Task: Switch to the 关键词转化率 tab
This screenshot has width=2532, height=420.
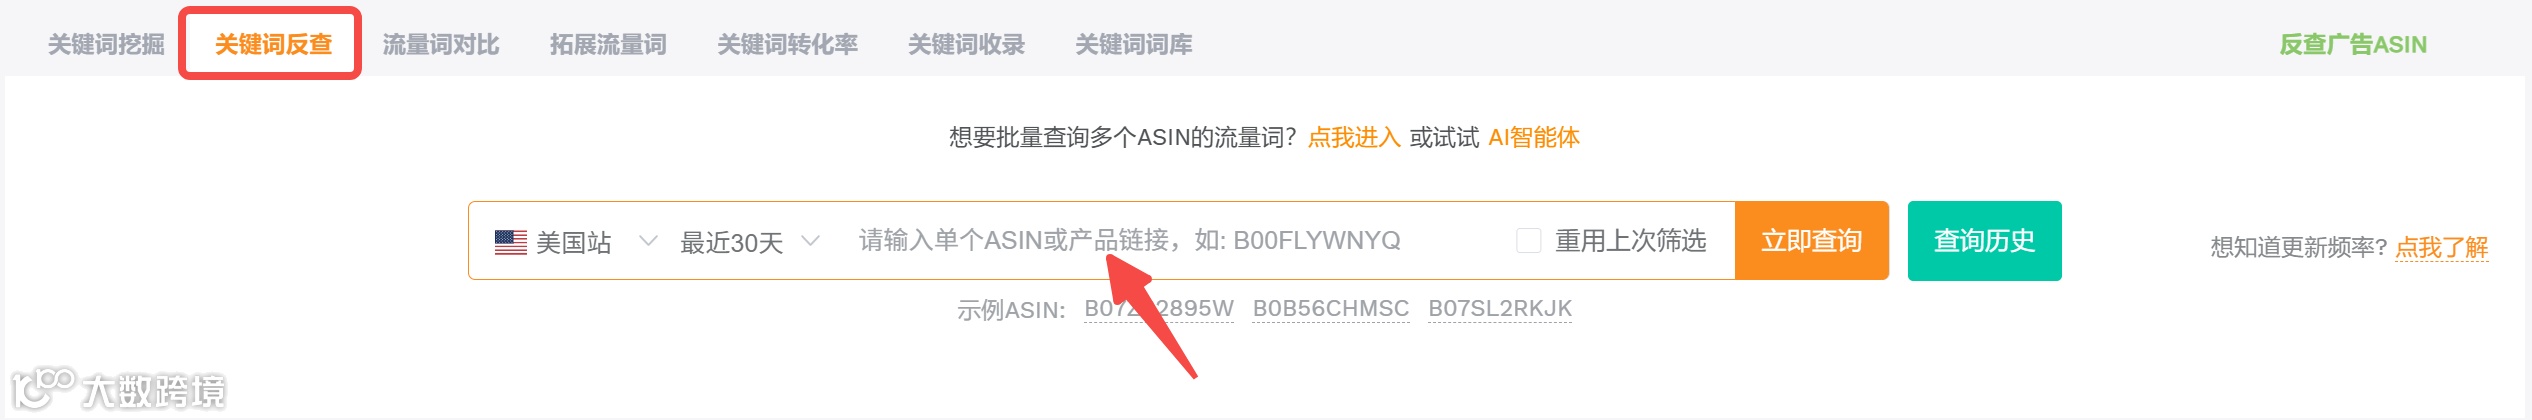Action: tap(787, 44)
